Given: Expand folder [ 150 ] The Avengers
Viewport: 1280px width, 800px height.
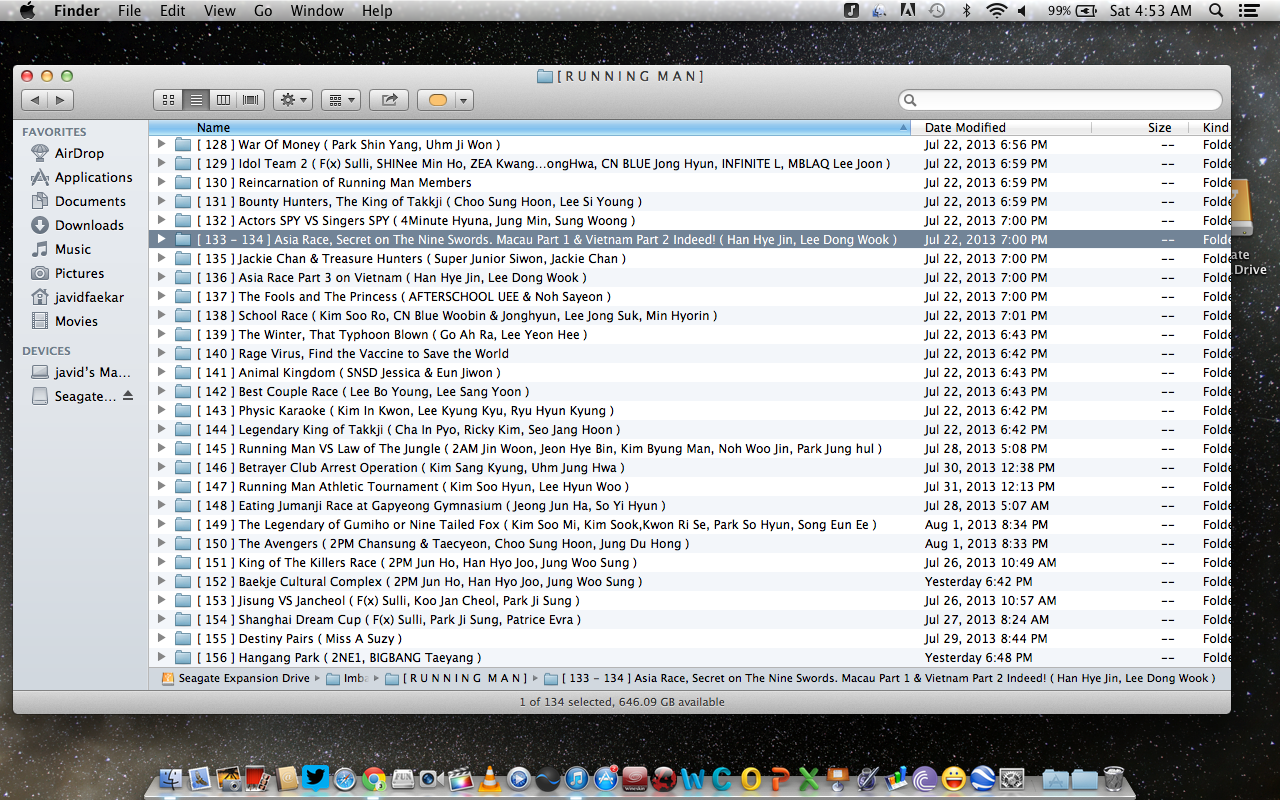Looking at the screenshot, I should 161,543.
